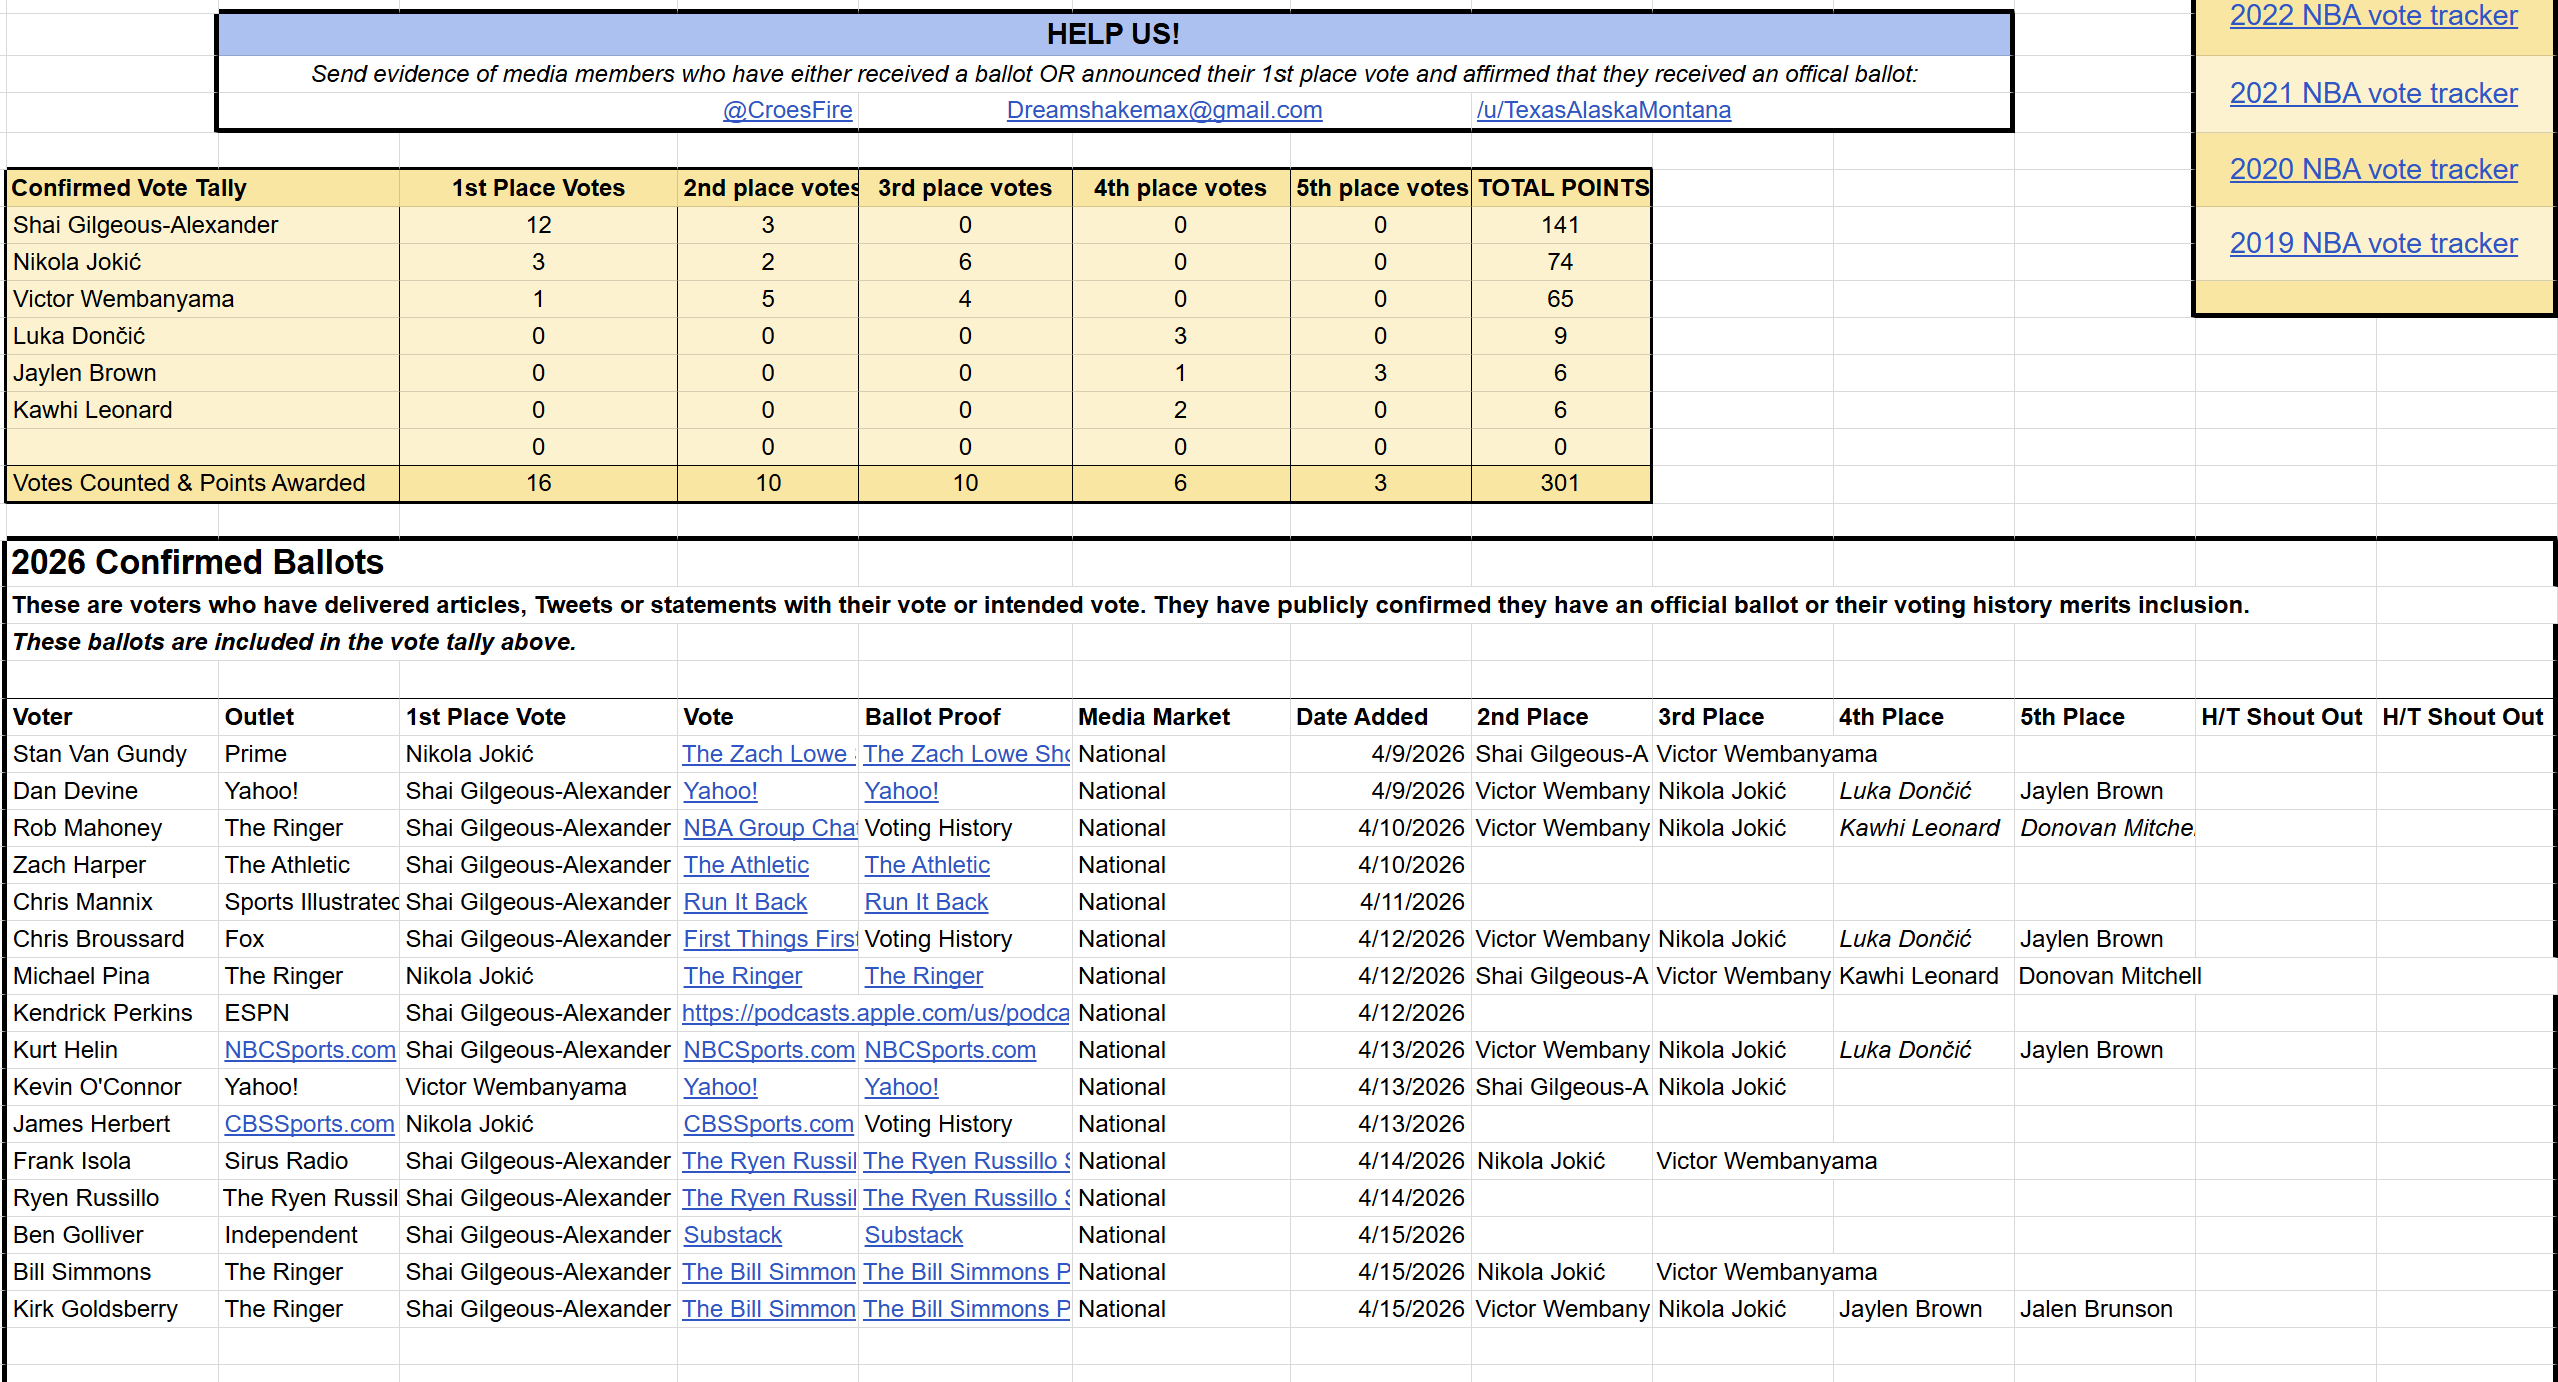Open Zach Harper's The Athletic vote link
Viewport: 2558px width, 1382px height.
(745, 865)
